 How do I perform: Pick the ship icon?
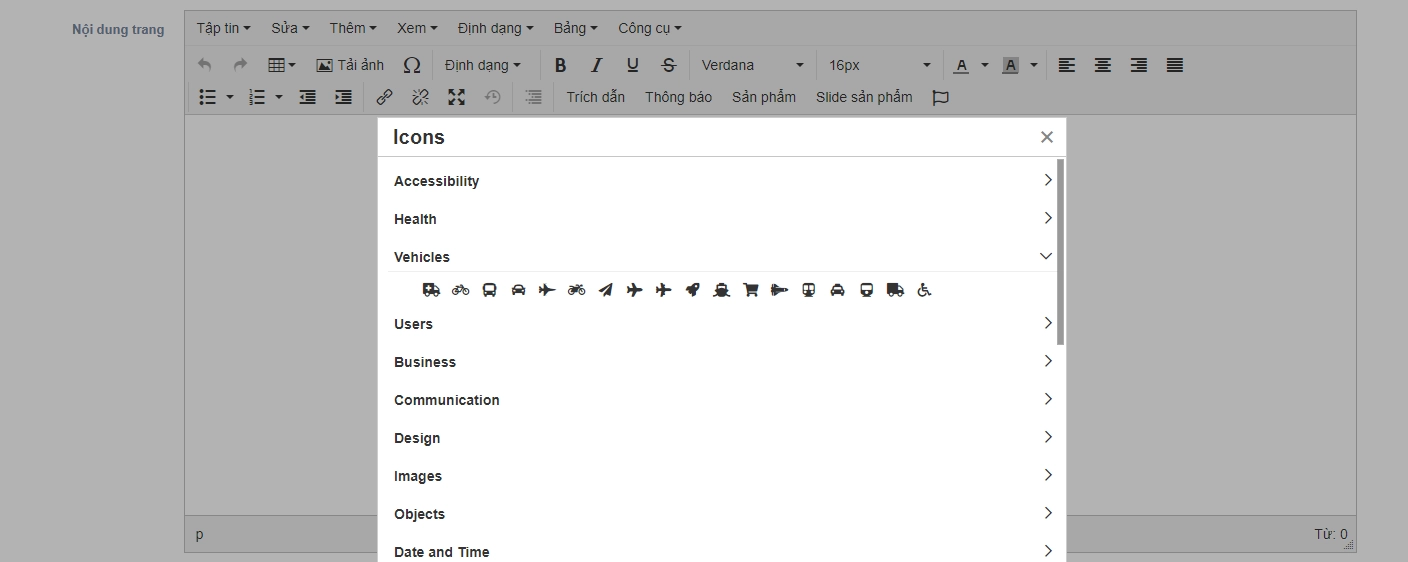click(721, 290)
